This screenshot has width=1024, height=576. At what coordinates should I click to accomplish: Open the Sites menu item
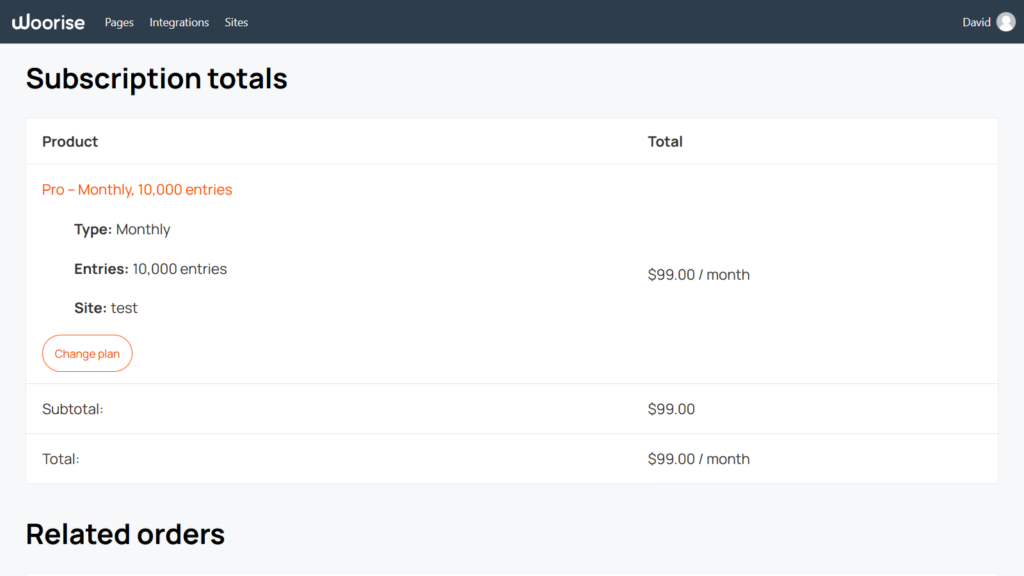pyautogui.click(x=236, y=22)
